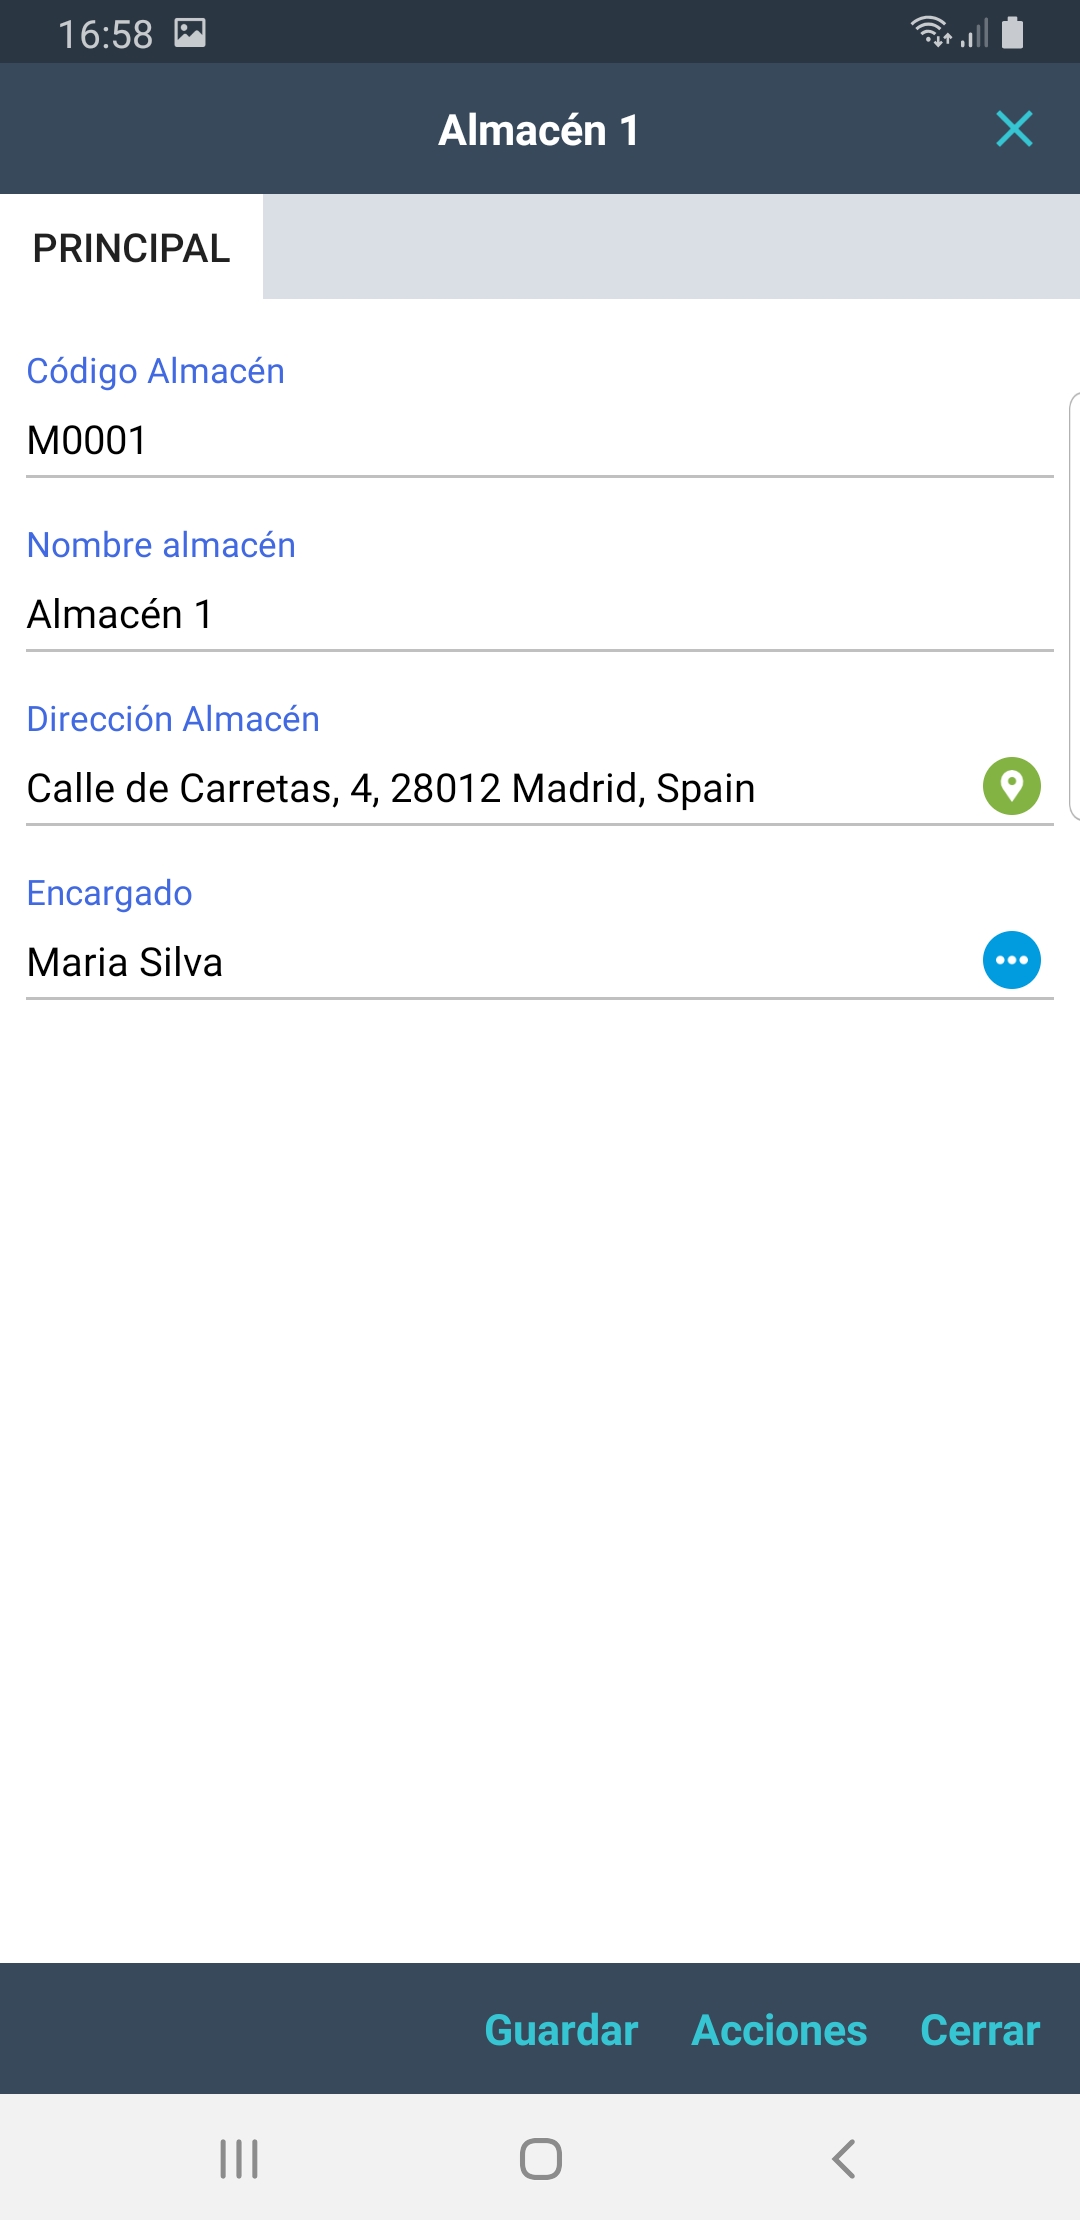Open the map location pin for the address
The height and width of the screenshot is (2220, 1080).
[1011, 786]
